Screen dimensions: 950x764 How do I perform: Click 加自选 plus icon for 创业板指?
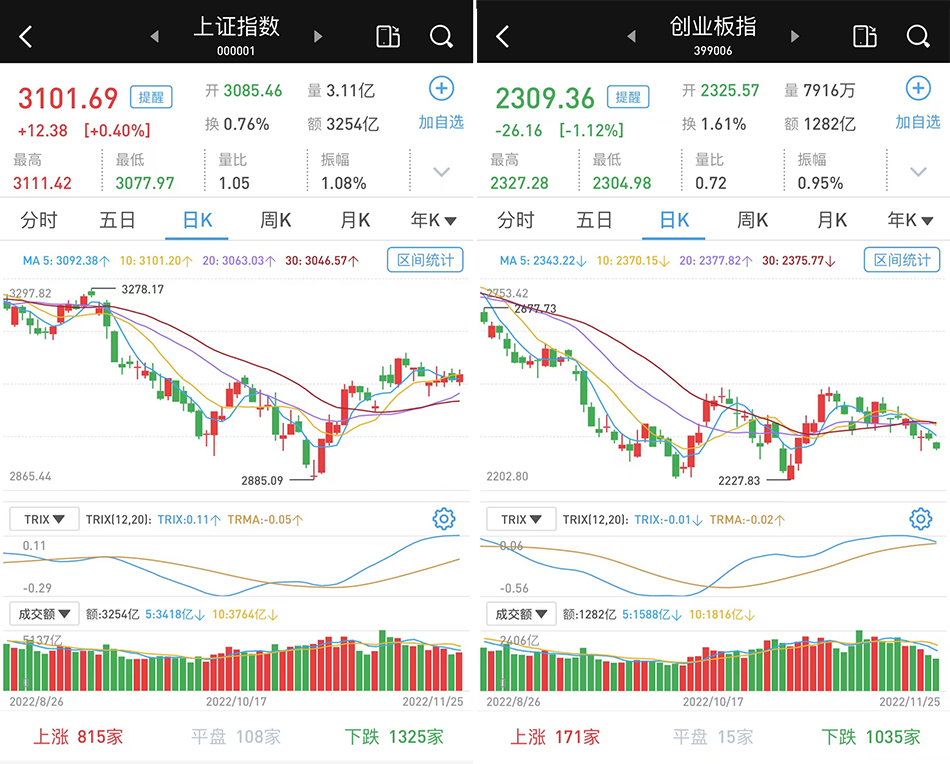918,89
